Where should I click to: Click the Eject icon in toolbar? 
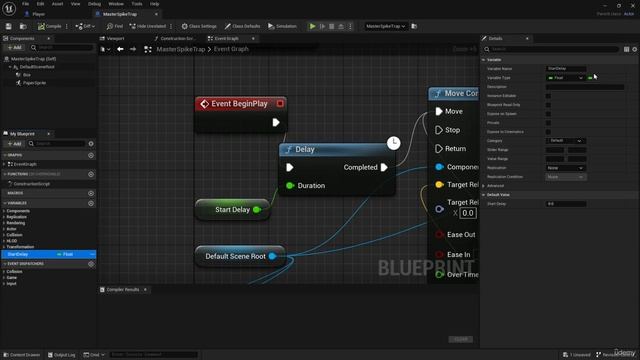341,27
